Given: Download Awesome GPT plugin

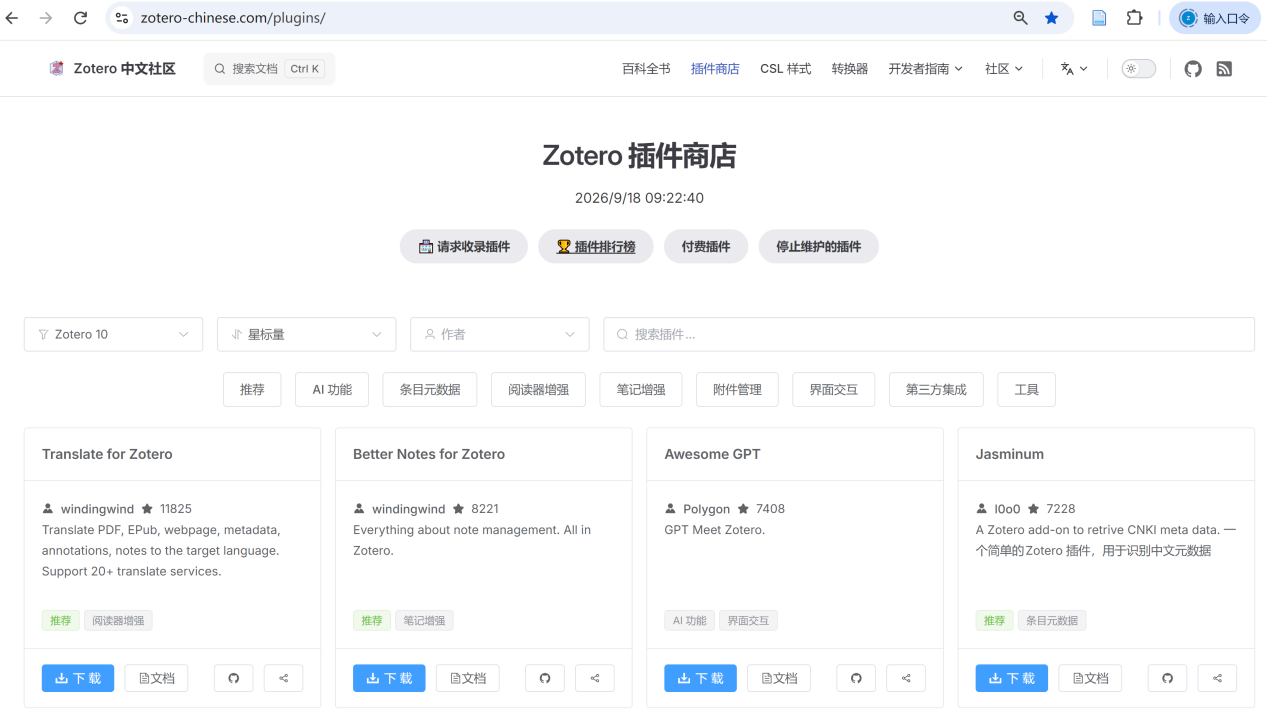Looking at the screenshot, I should (700, 678).
